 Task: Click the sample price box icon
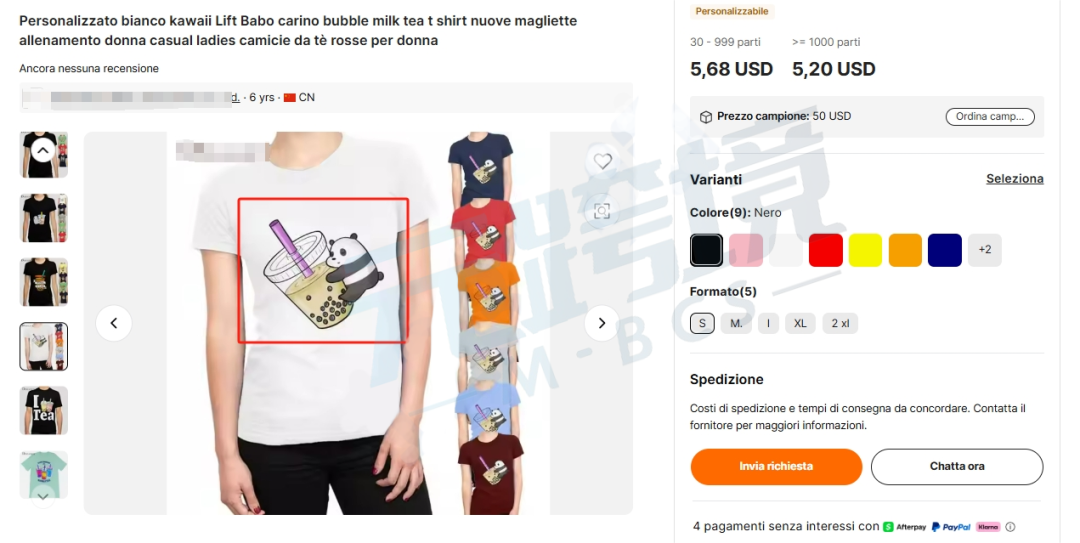706,117
